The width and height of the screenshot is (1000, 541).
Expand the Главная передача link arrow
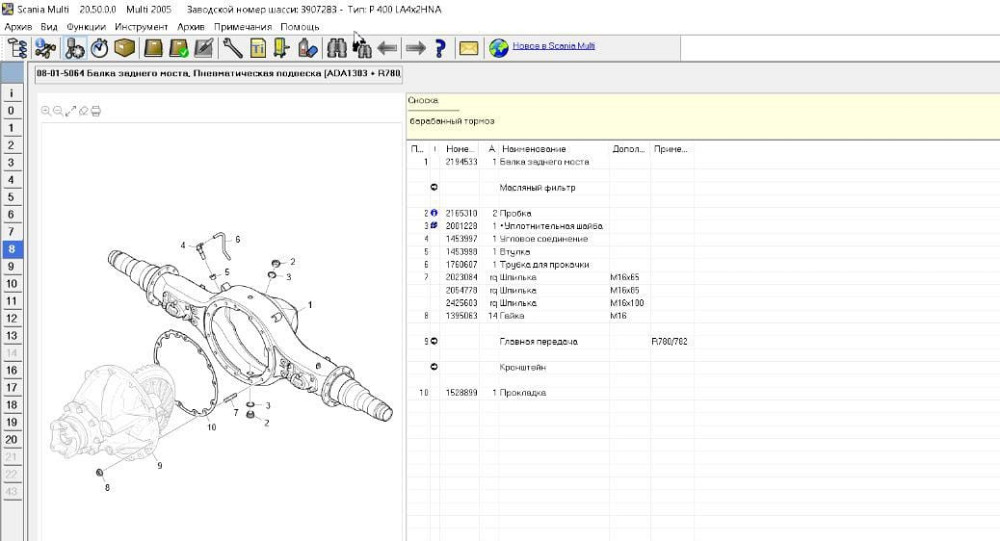point(434,341)
